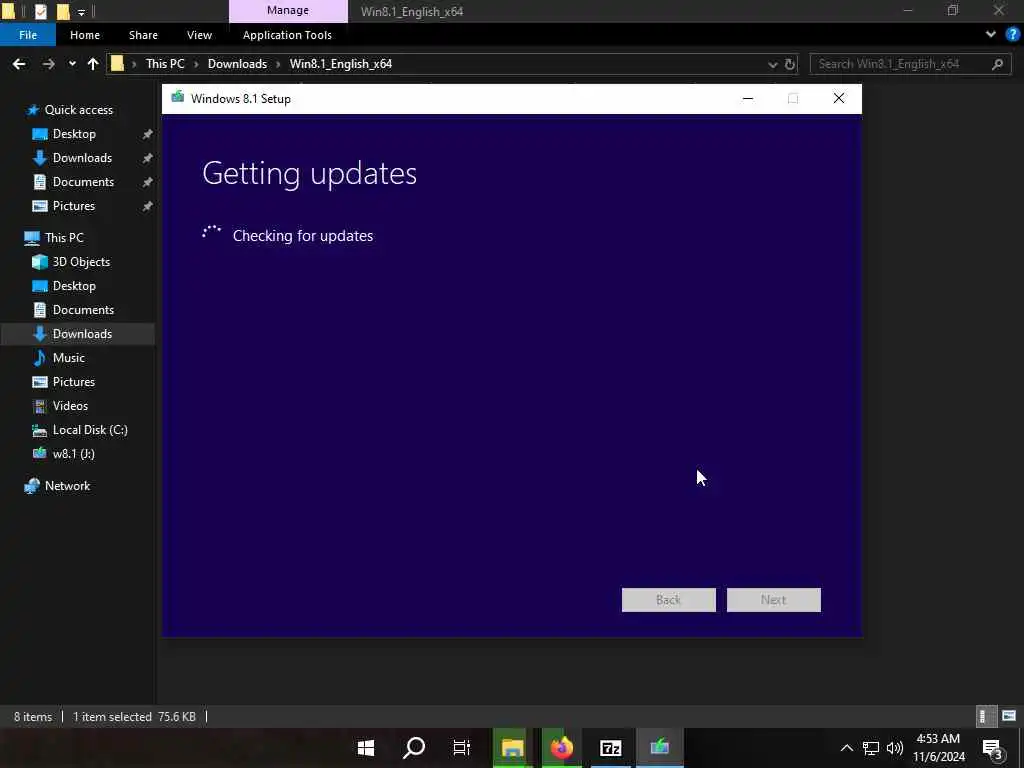Open Local Disk (C:)
This screenshot has height=768, width=1024.
[89, 430]
